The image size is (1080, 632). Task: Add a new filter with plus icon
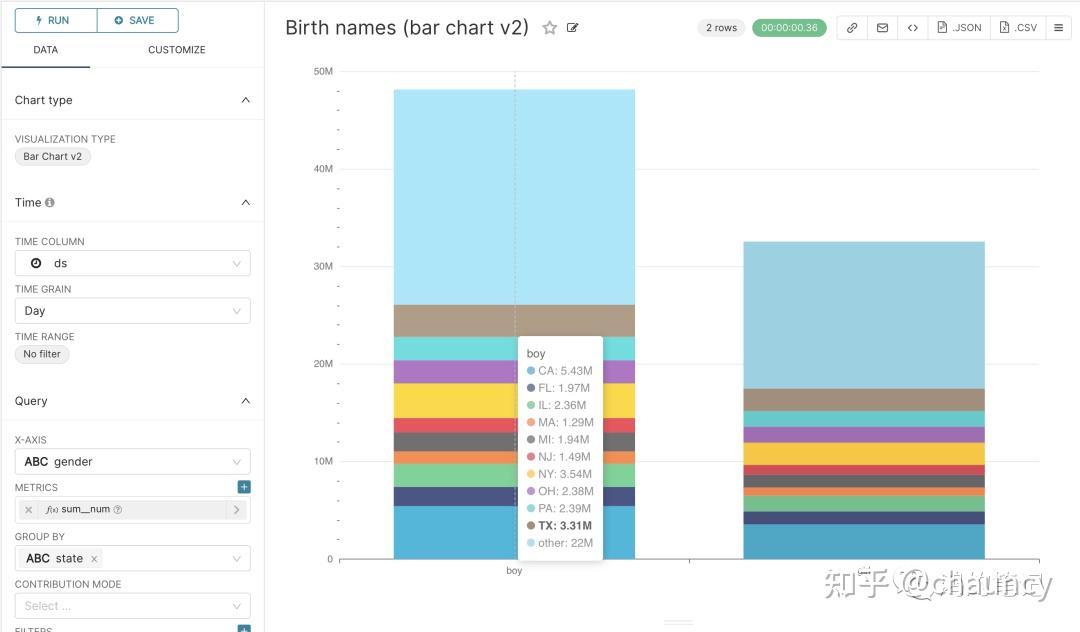244,629
